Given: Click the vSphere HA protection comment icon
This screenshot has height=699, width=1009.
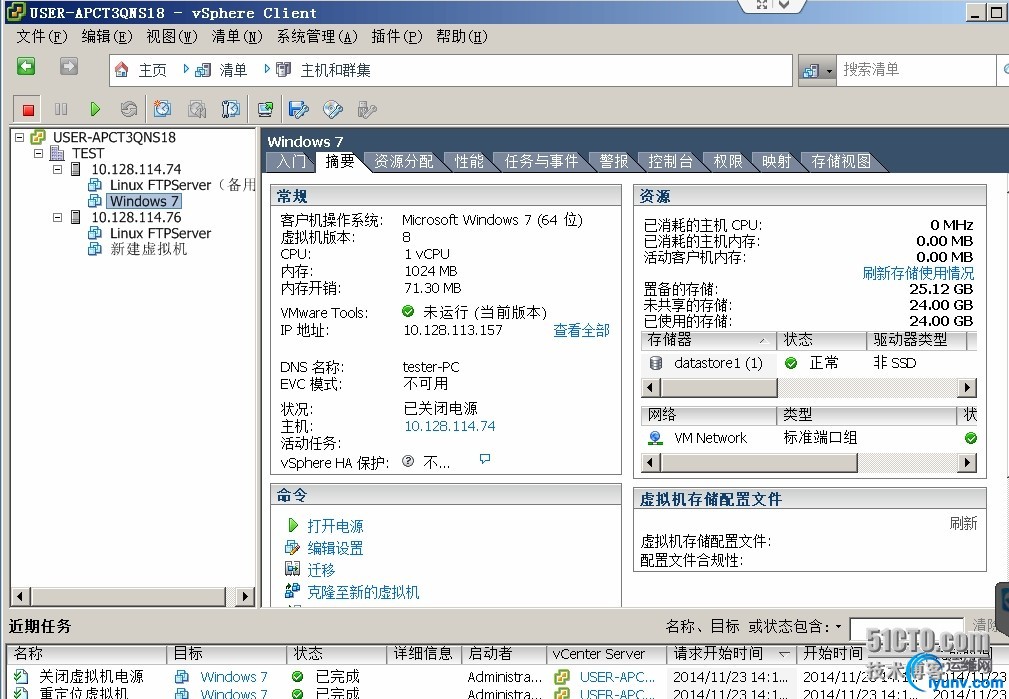Looking at the screenshot, I should [x=485, y=459].
